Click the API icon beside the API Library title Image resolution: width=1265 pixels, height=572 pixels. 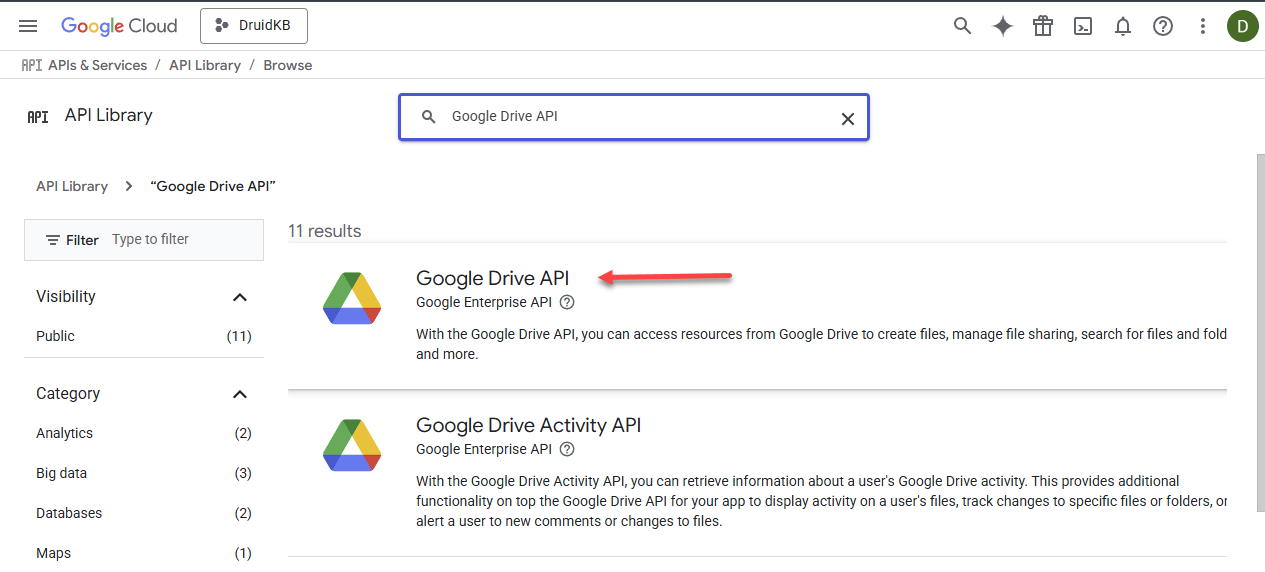pos(38,116)
